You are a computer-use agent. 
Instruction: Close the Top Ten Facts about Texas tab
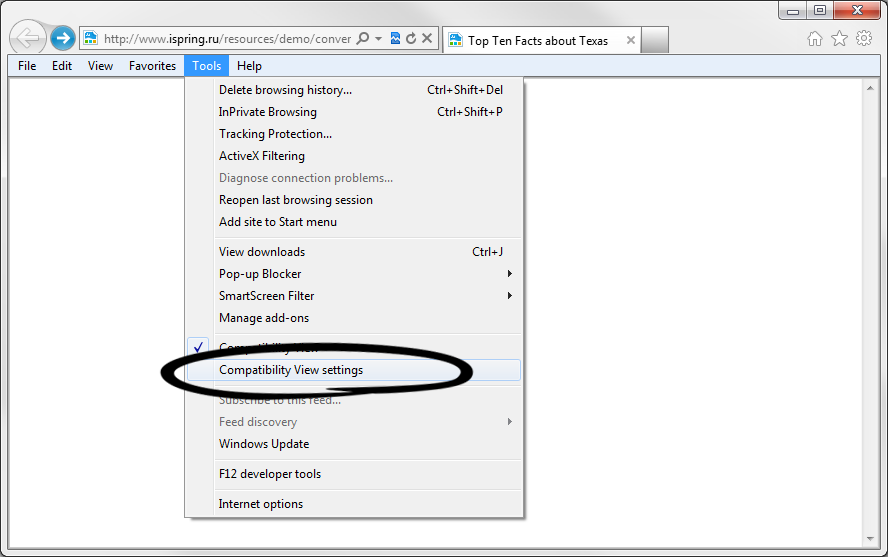pyautogui.click(x=630, y=40)
